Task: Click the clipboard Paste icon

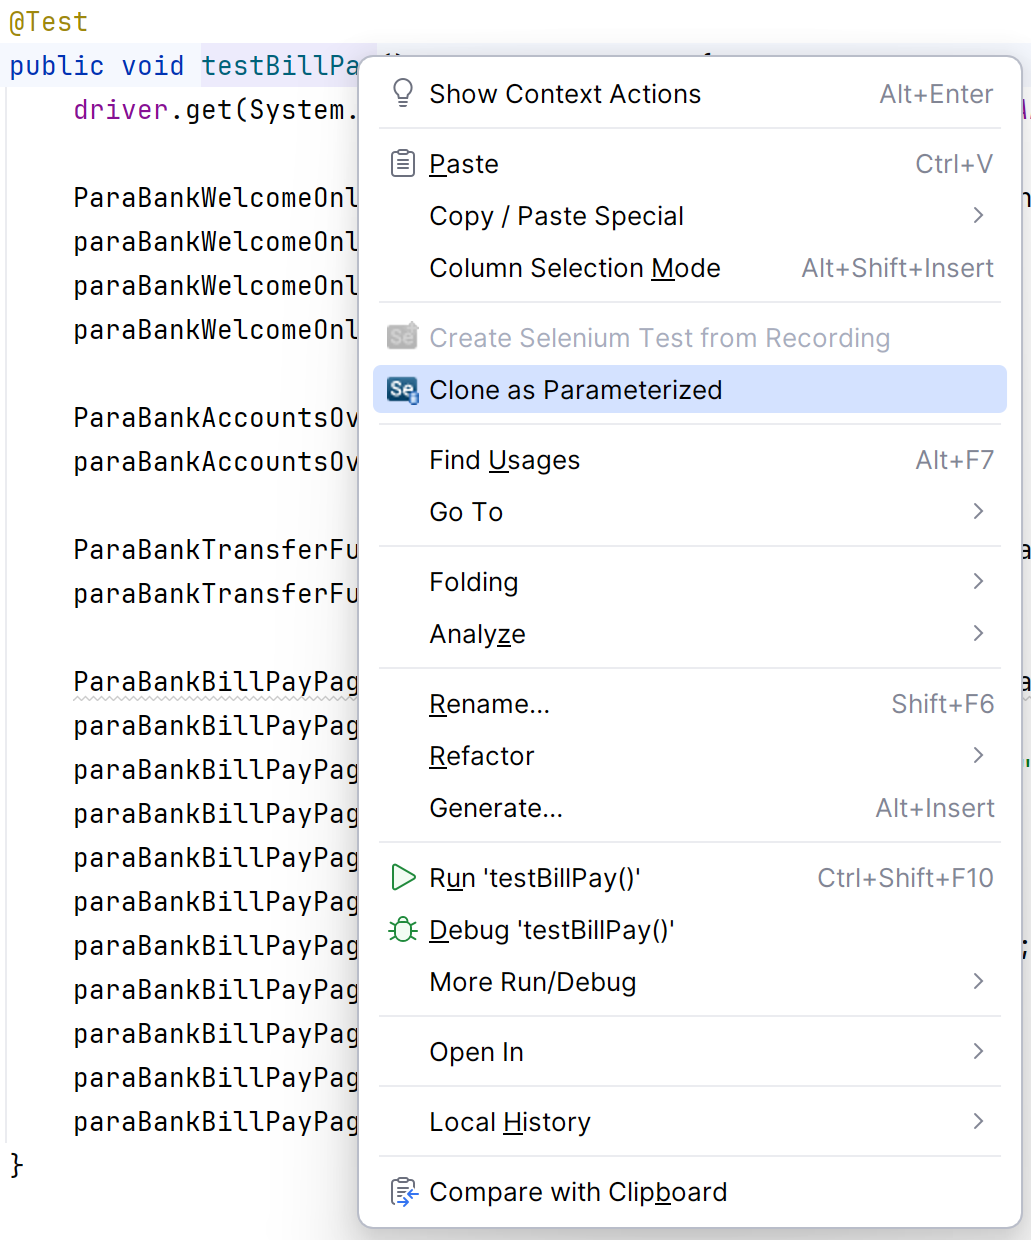Action: pyautogui.click(x=402, y=163)
